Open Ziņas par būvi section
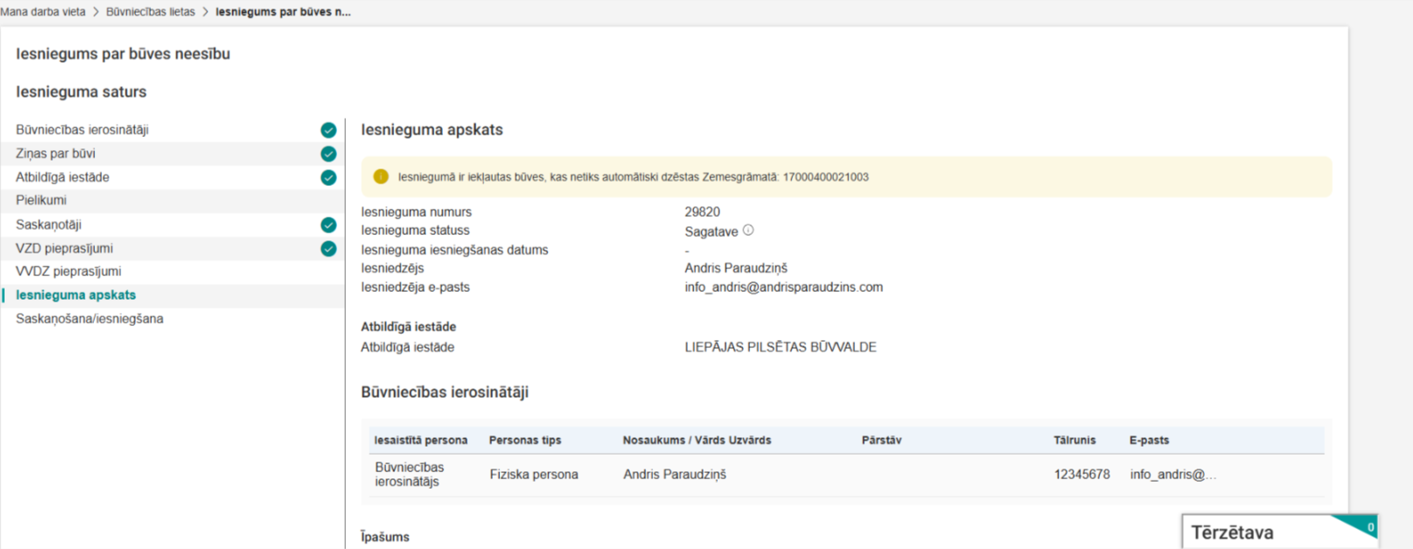This screenshot has height=549, width=1413. [x=56, y=154]
